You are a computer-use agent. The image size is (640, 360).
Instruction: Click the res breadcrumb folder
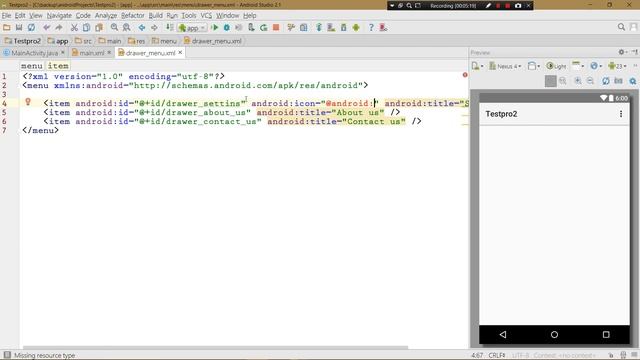(136, 41)
